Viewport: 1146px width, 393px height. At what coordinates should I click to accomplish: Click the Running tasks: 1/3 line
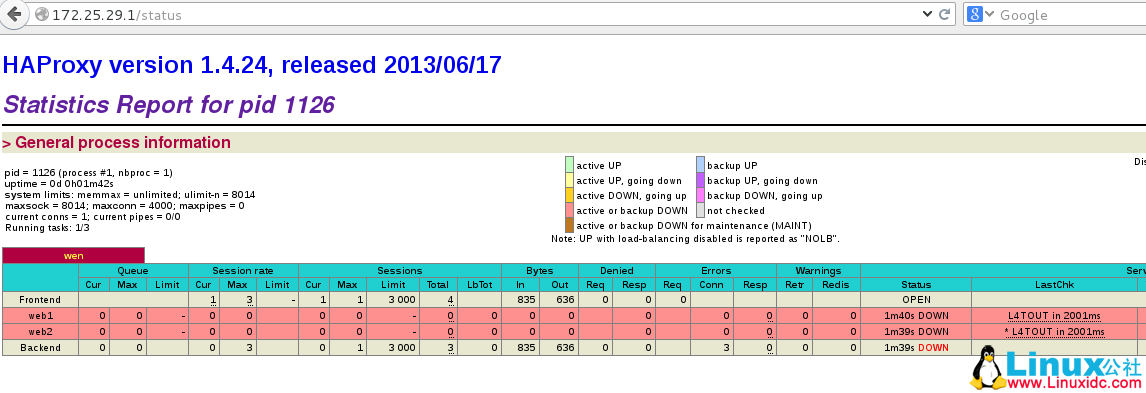47,228
